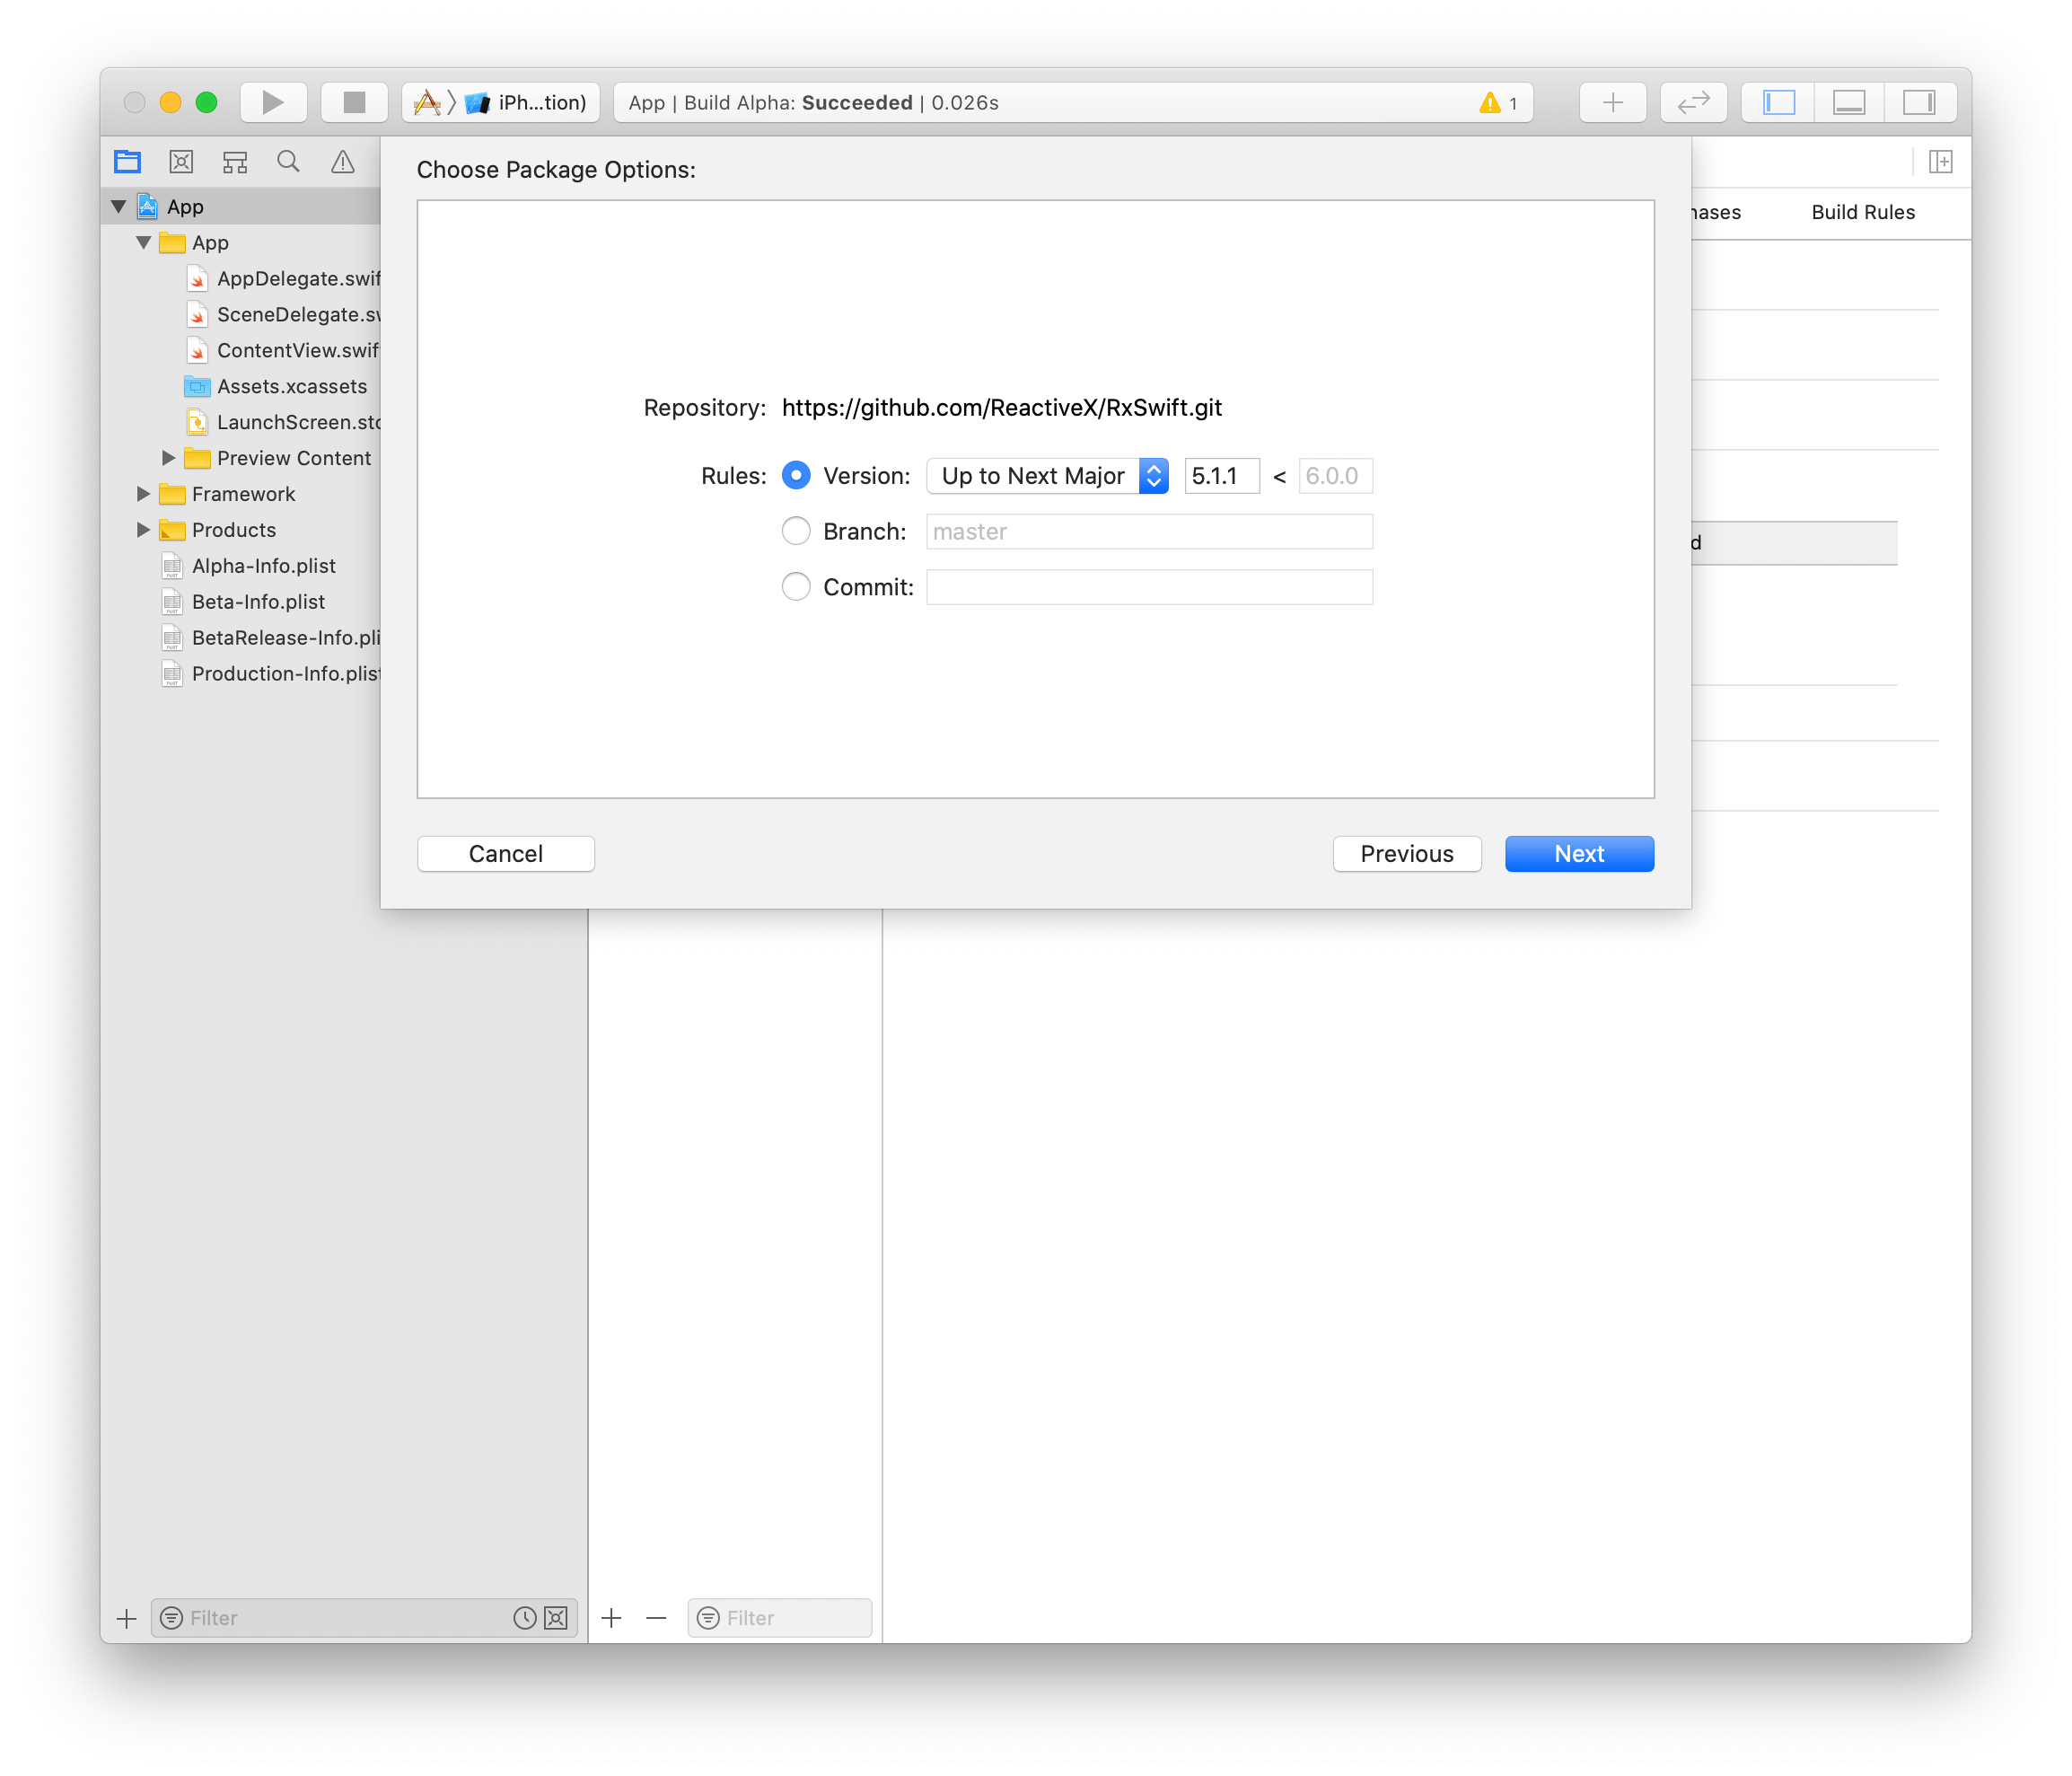Click the warning indicator in activity bar
The height and width of the screenshot is (1776, 2072).
[x=1498, y=103]
